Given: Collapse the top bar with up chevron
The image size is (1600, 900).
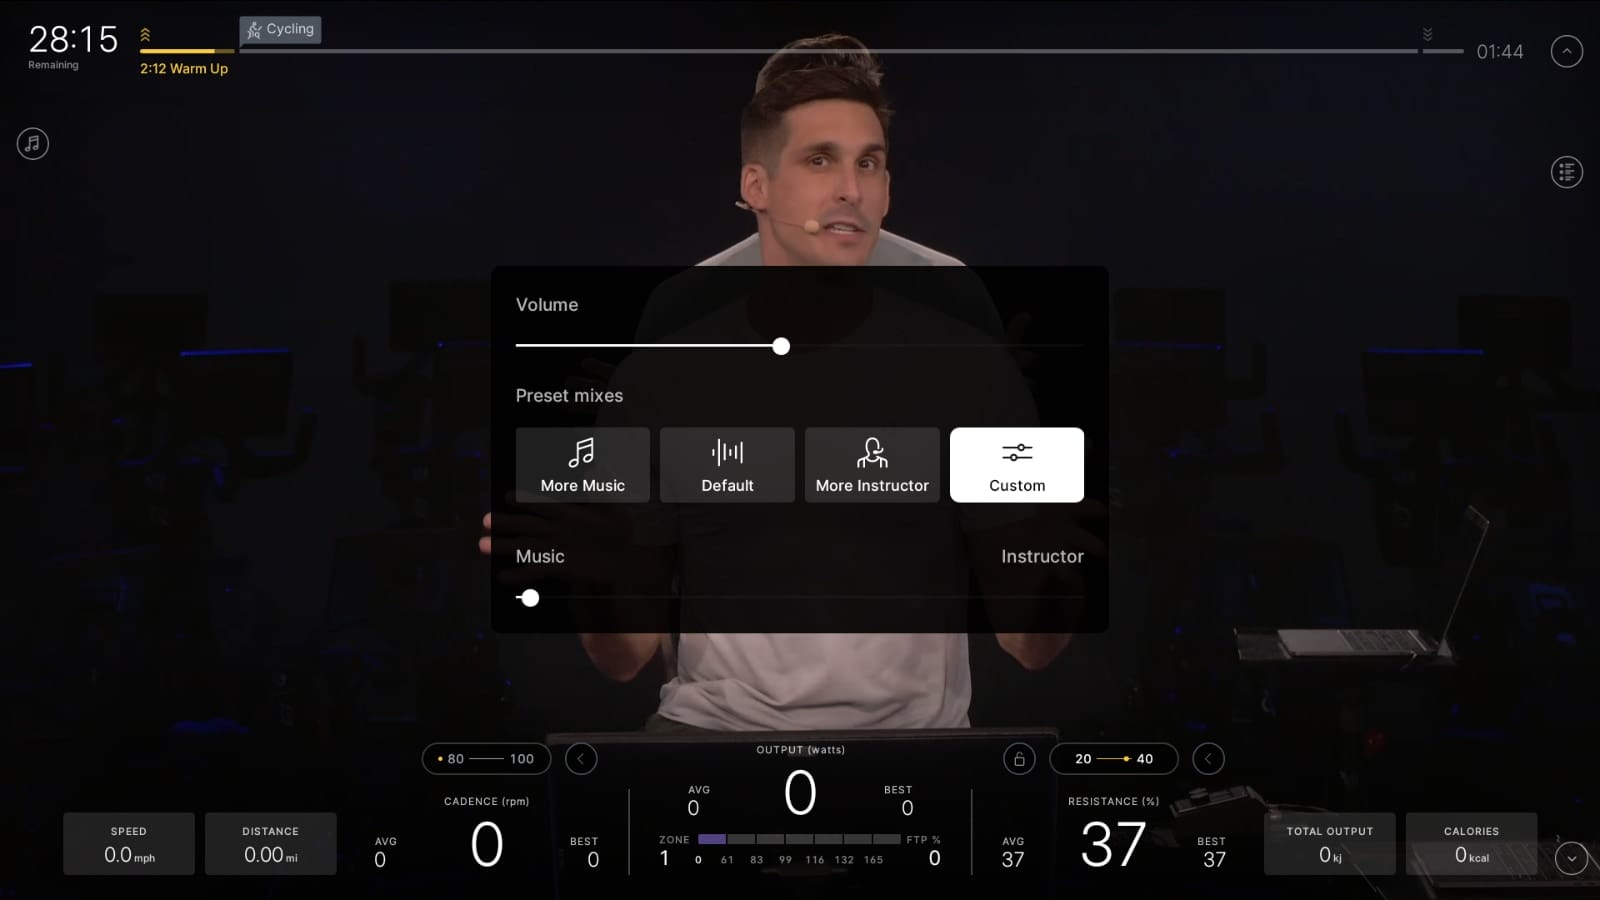Looking at the screenshot, I should pos(1566,51).
